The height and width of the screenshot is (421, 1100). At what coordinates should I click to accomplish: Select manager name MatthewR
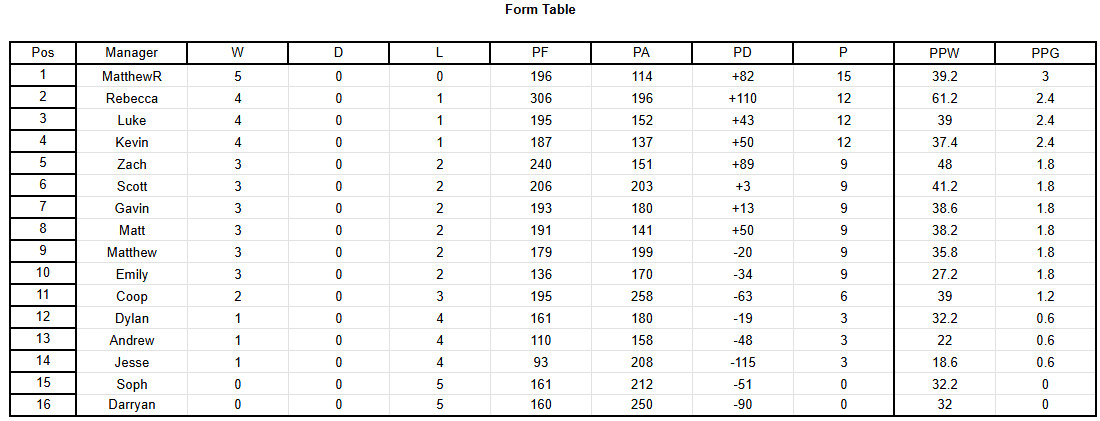pyautogui.click(x=132, y=76)
